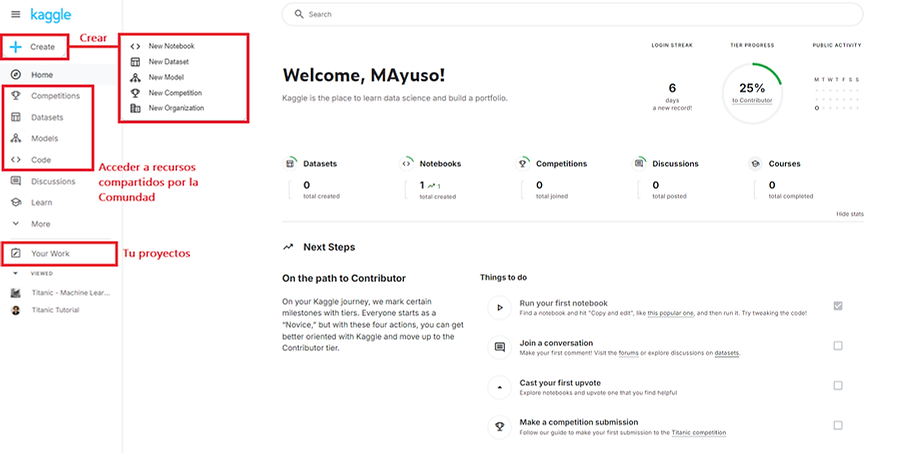The height and width of the screenshot is (453, 901).
Task: Open the Titanic competition link
Action: click(698, 432)
